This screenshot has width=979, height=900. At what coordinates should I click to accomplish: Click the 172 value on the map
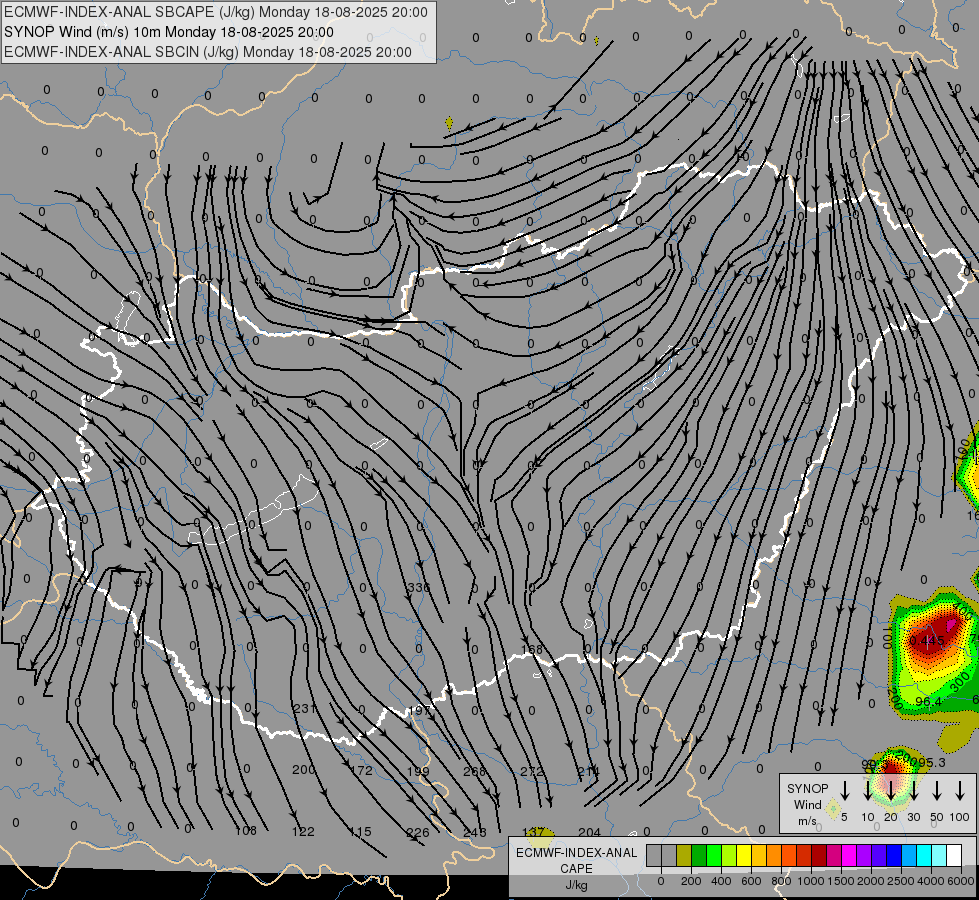click(361, 771)
